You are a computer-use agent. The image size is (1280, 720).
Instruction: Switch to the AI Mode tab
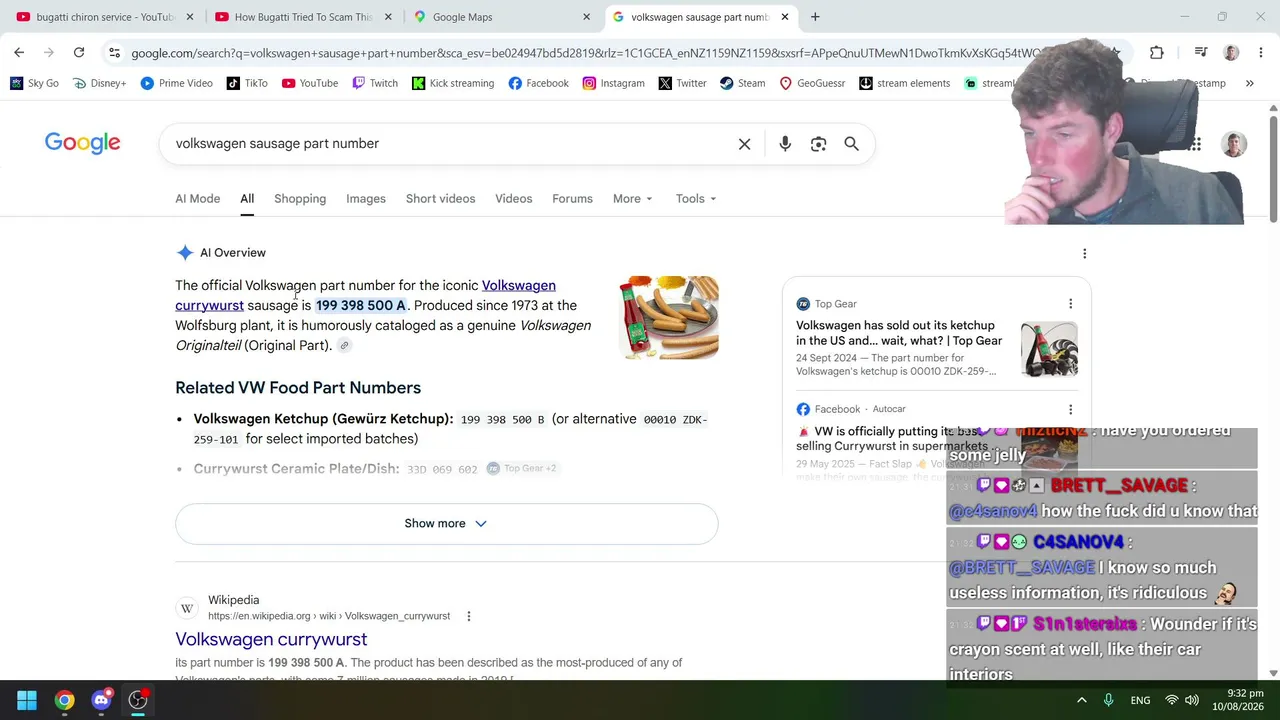pyautogui.click(x=198, y=199)
